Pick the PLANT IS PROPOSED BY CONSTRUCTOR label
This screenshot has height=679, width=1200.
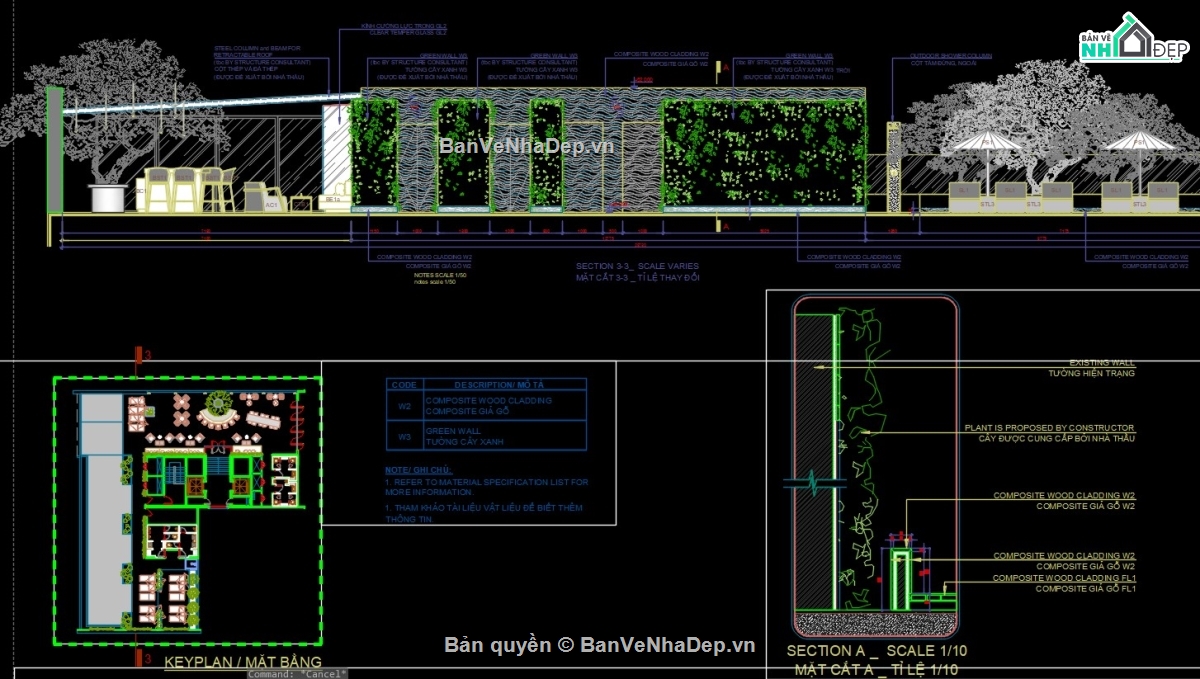point(1049,428)
